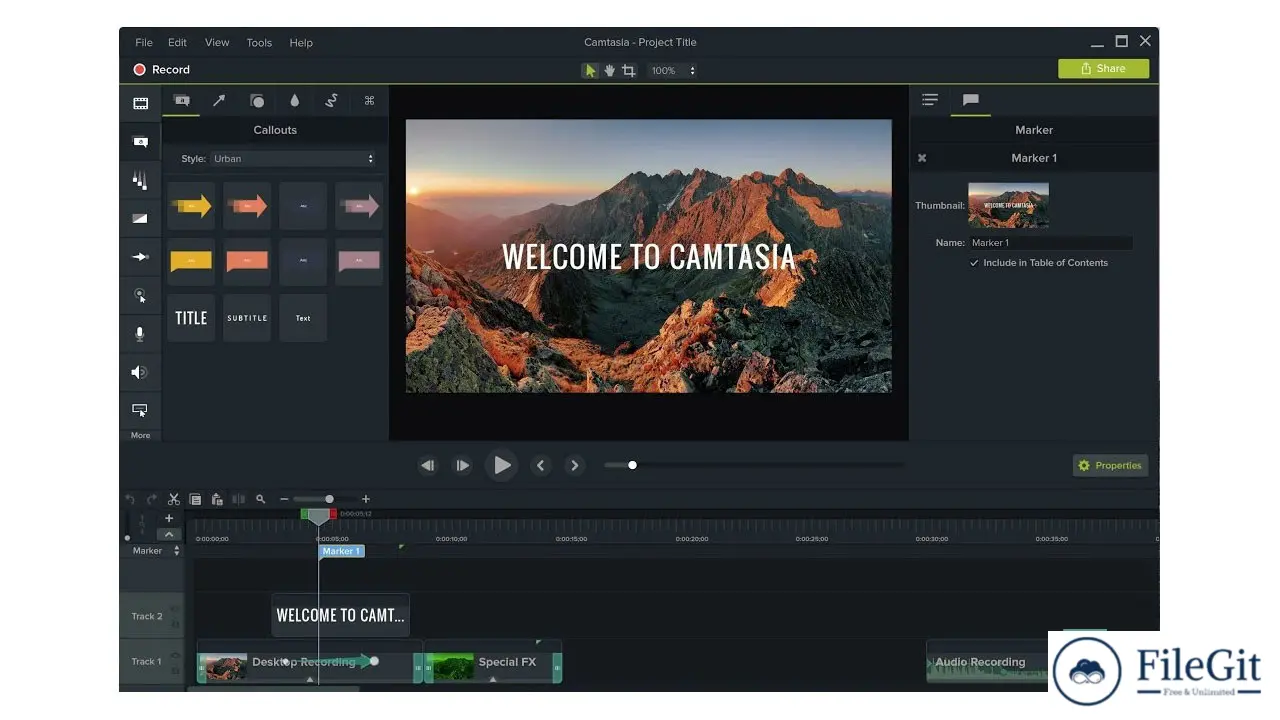Open the Help menu

click(x=301, y=43)
